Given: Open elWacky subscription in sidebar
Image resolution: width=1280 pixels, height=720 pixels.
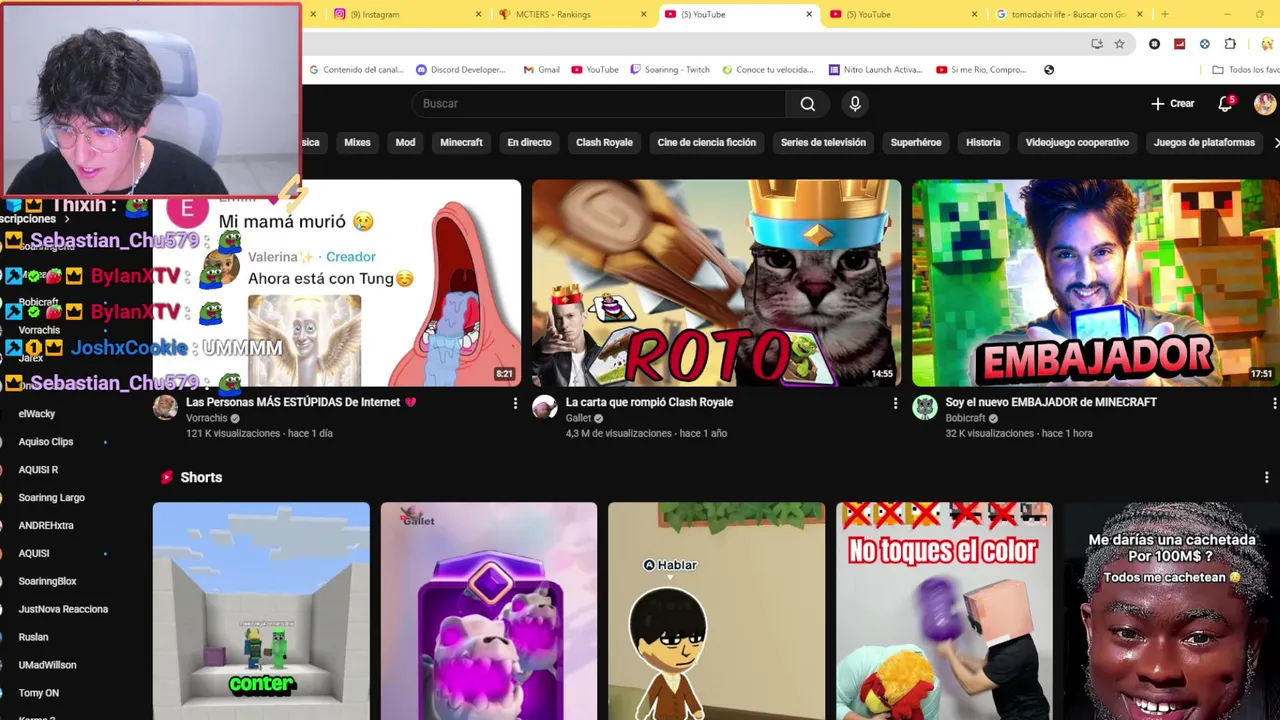Looking at the screenshot, I should point(37,414).
